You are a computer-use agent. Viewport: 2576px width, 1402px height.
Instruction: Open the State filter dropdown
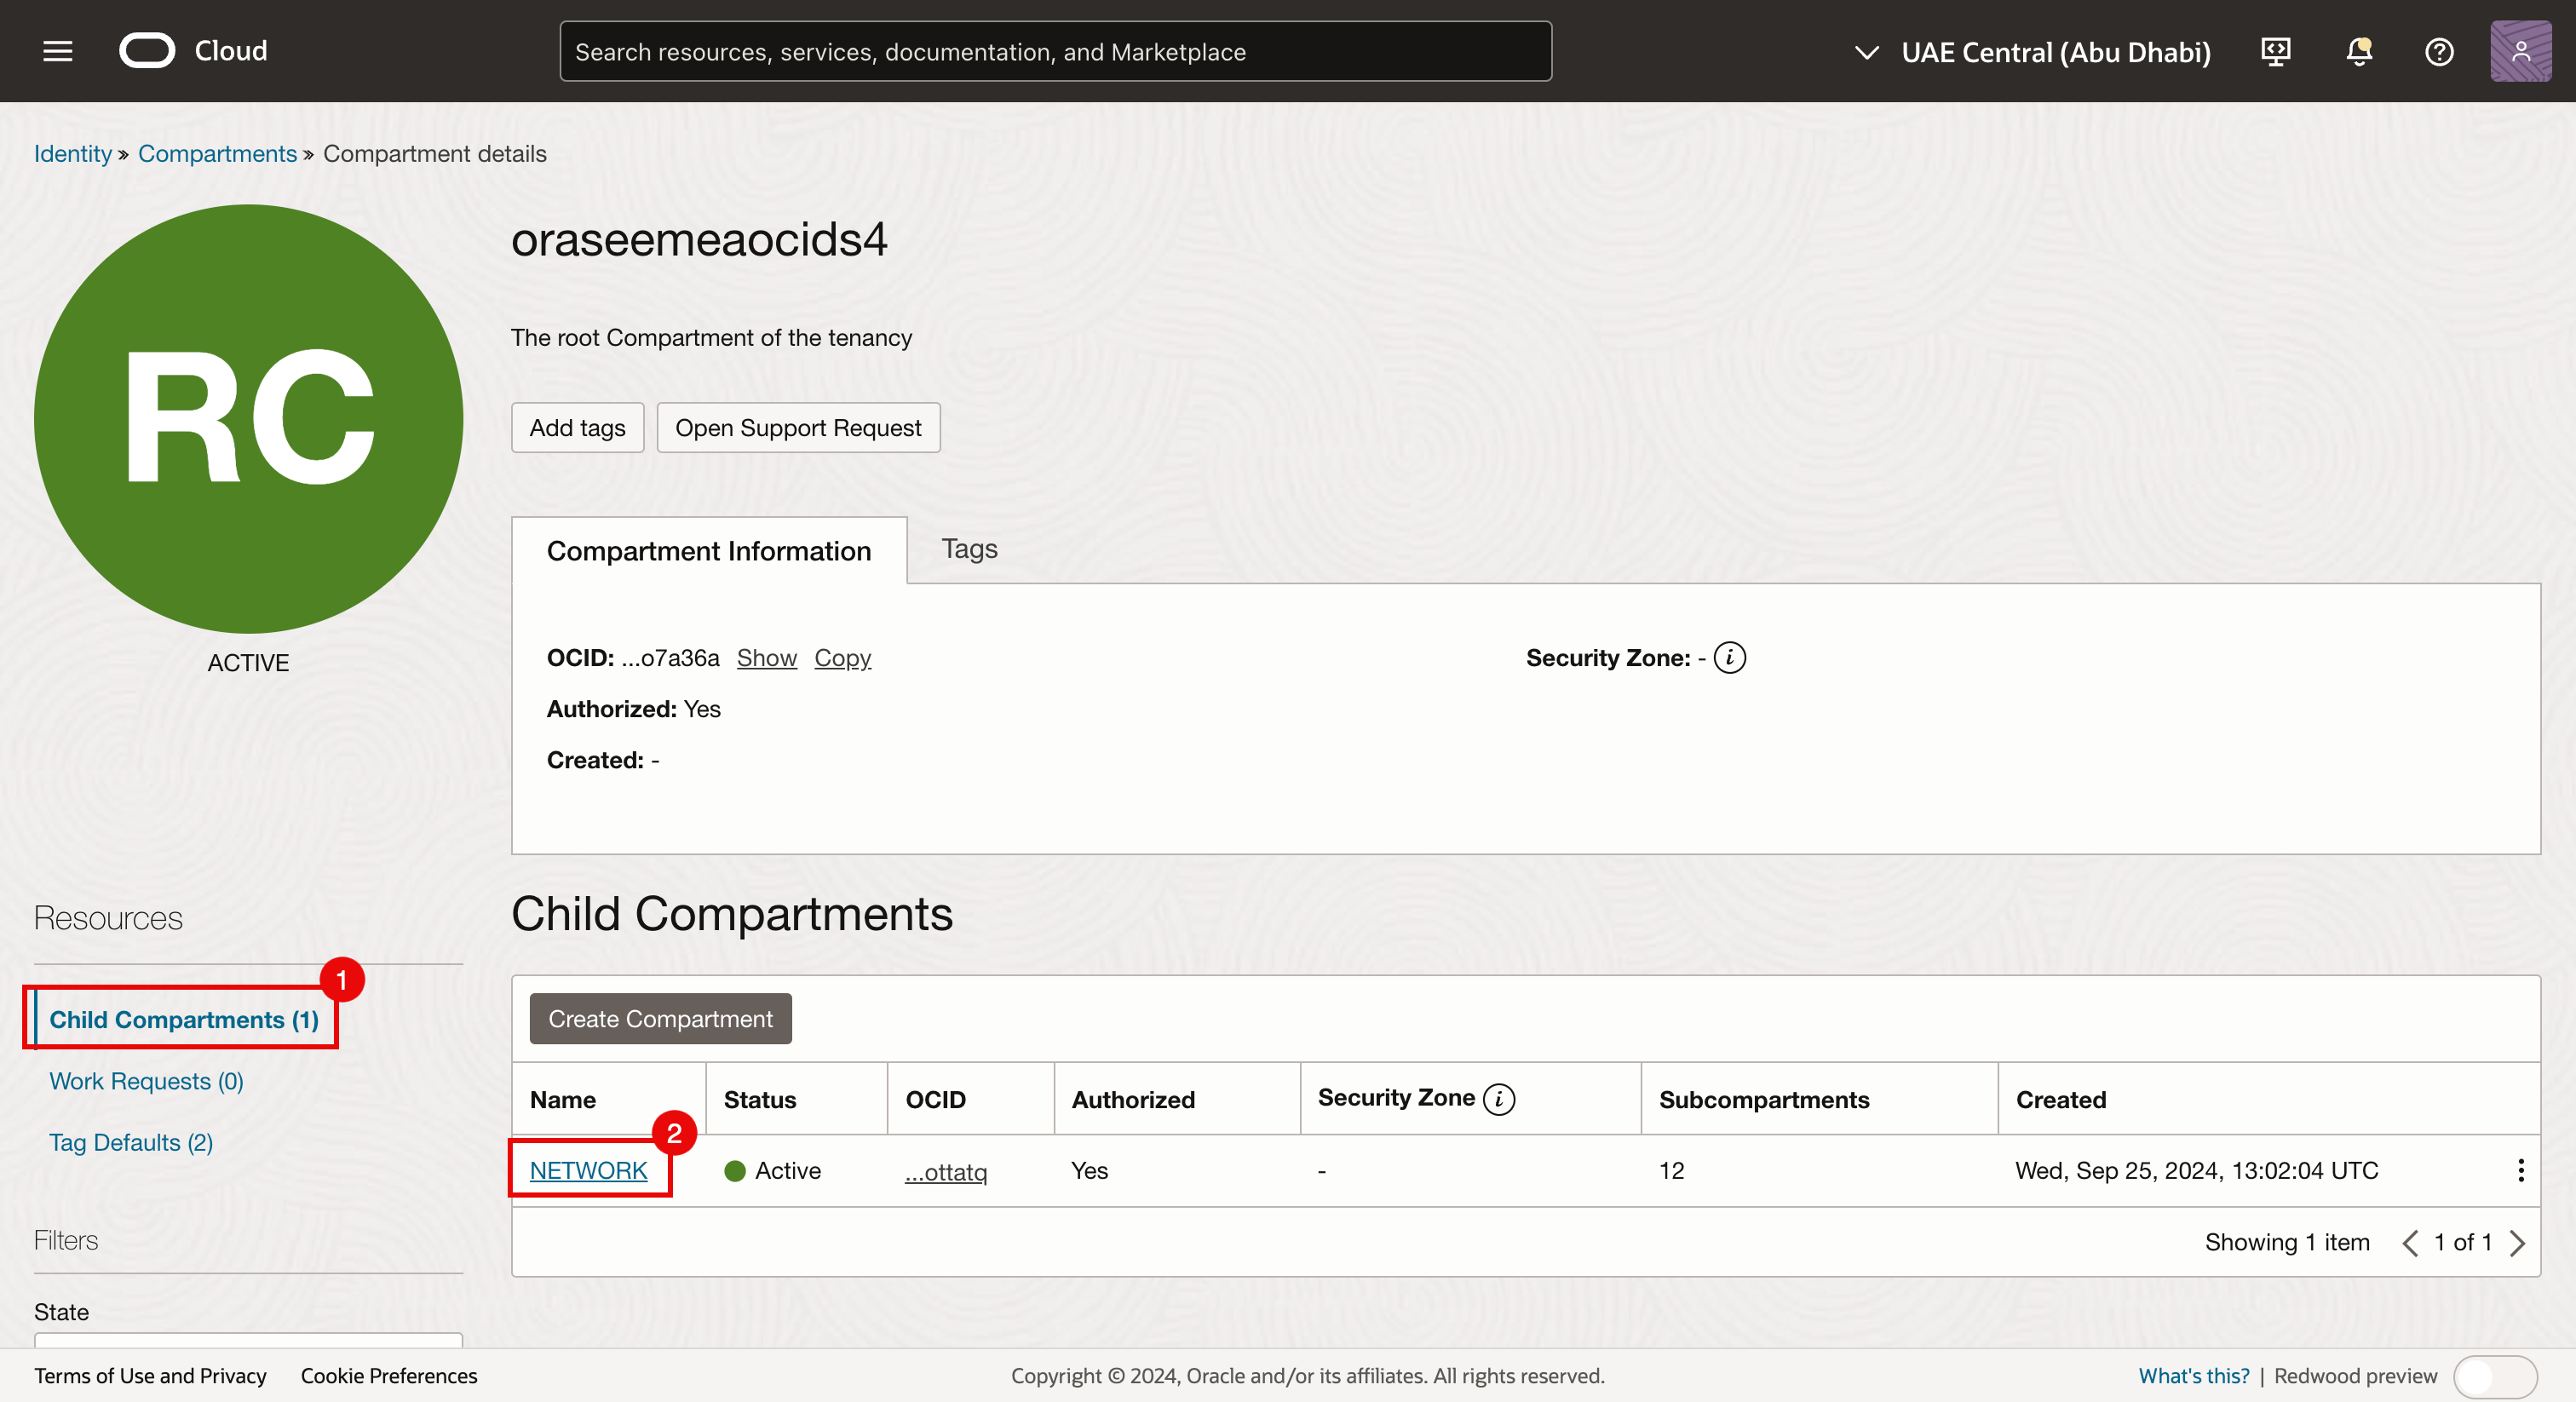(248, 1339)
